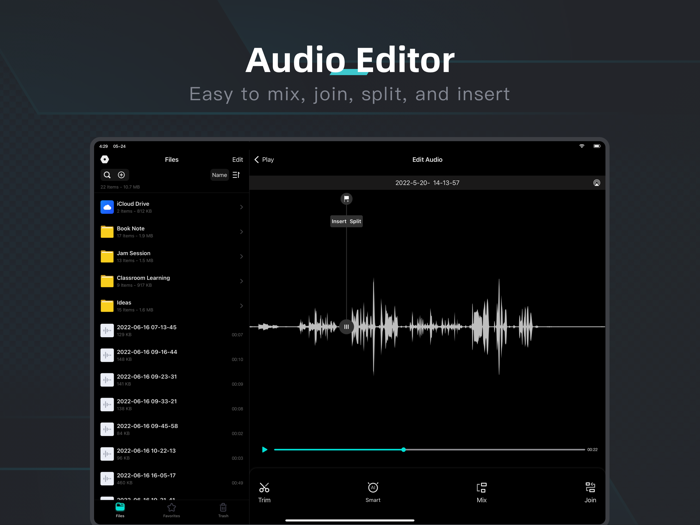Select recording 2022-06-16 10-22-13

tap(171, 454)
